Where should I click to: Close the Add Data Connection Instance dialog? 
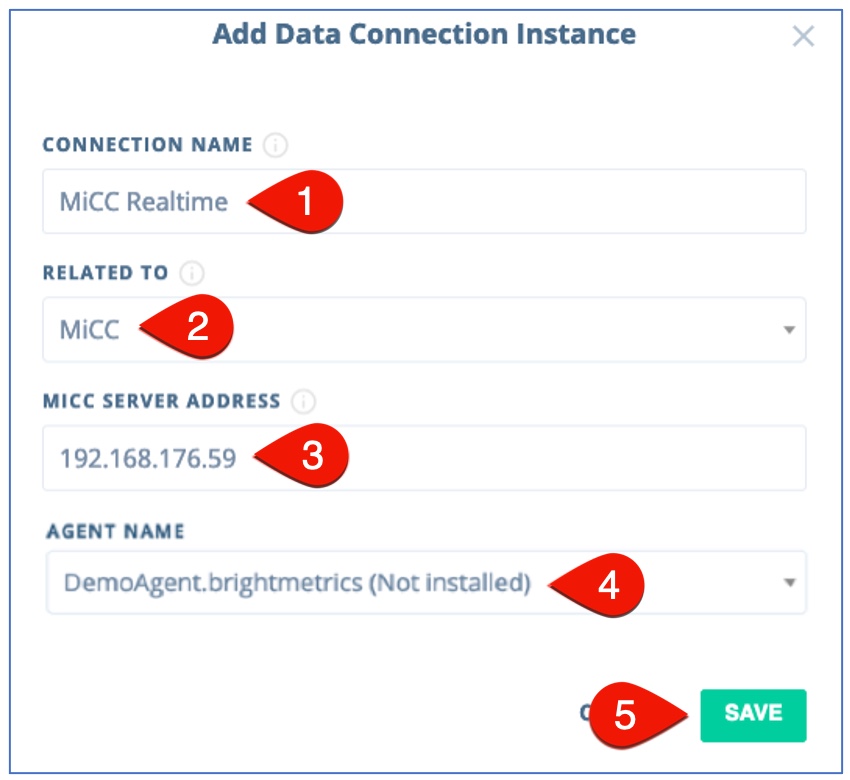click(803, 37)
